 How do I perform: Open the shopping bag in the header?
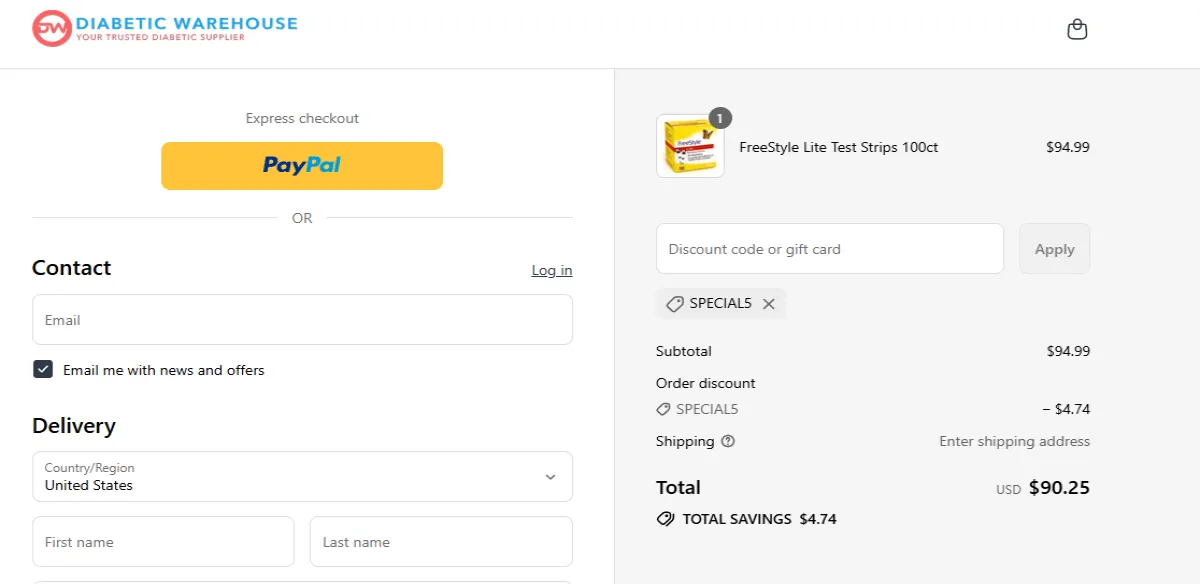coord(1077,29)
